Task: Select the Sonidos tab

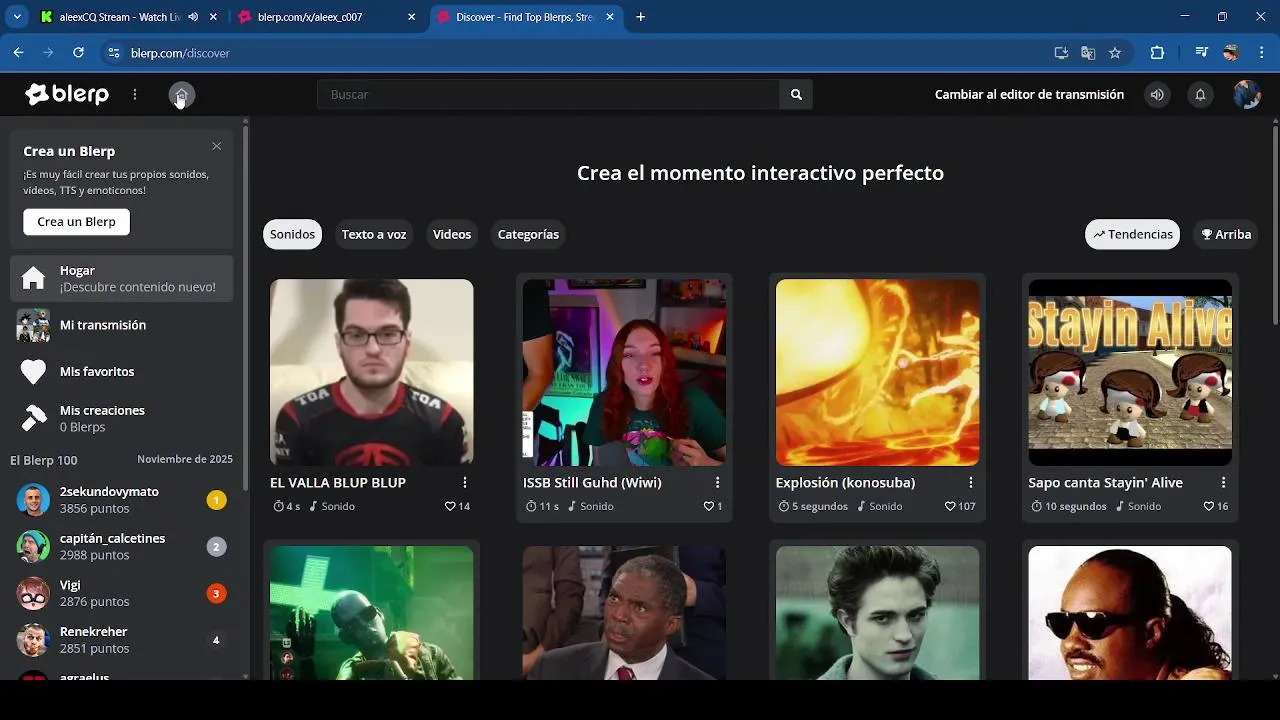Action: [x=292, y=234]
